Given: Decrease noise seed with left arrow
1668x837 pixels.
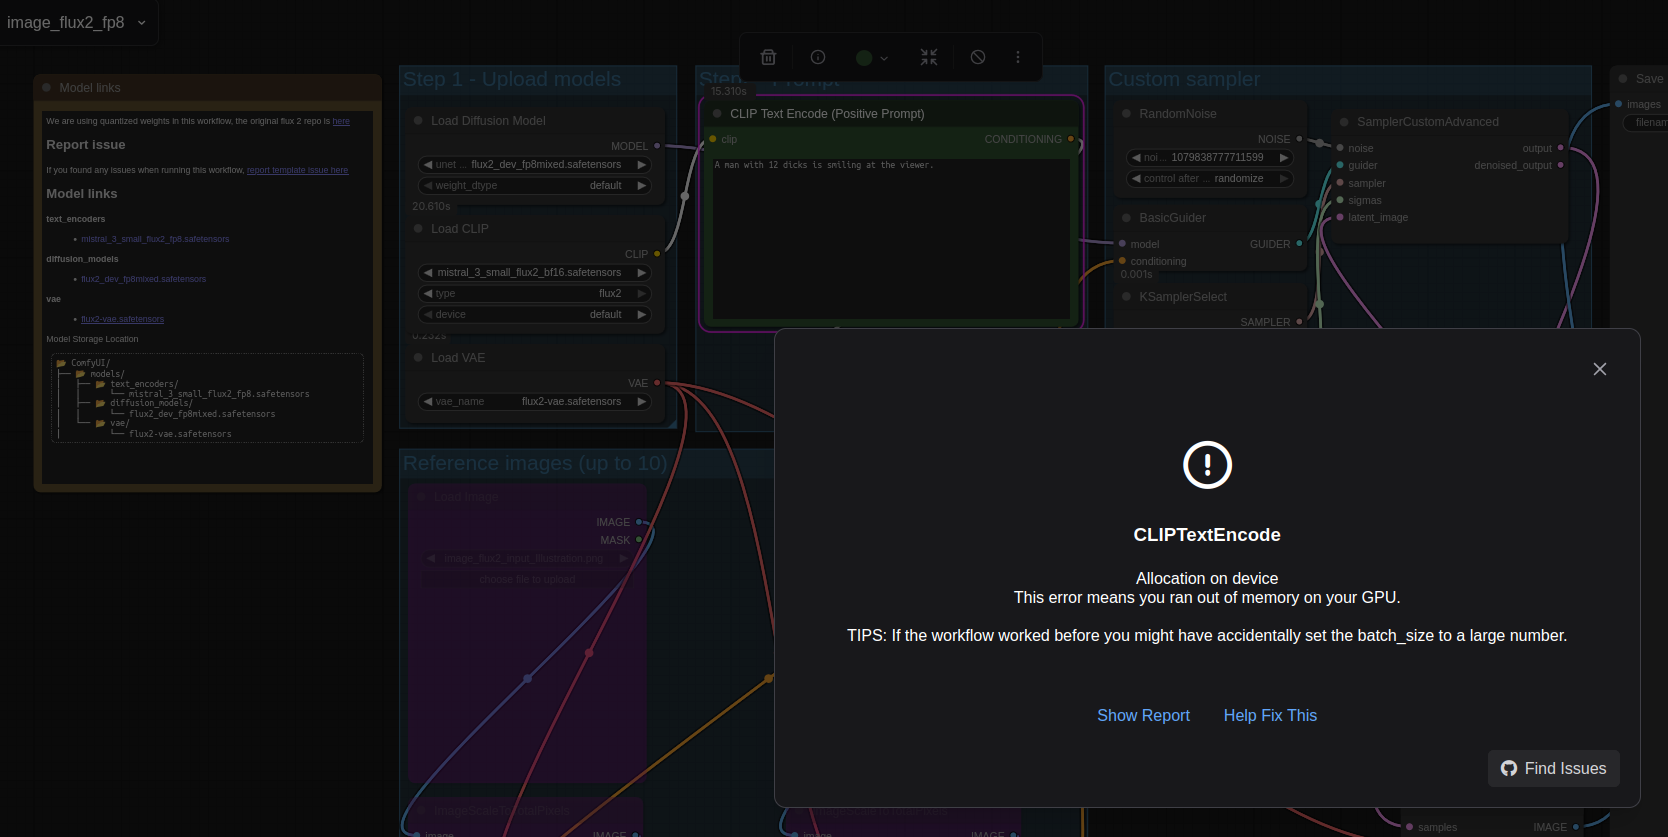Looking at the screenshot, I should [x=1136, y=157].
